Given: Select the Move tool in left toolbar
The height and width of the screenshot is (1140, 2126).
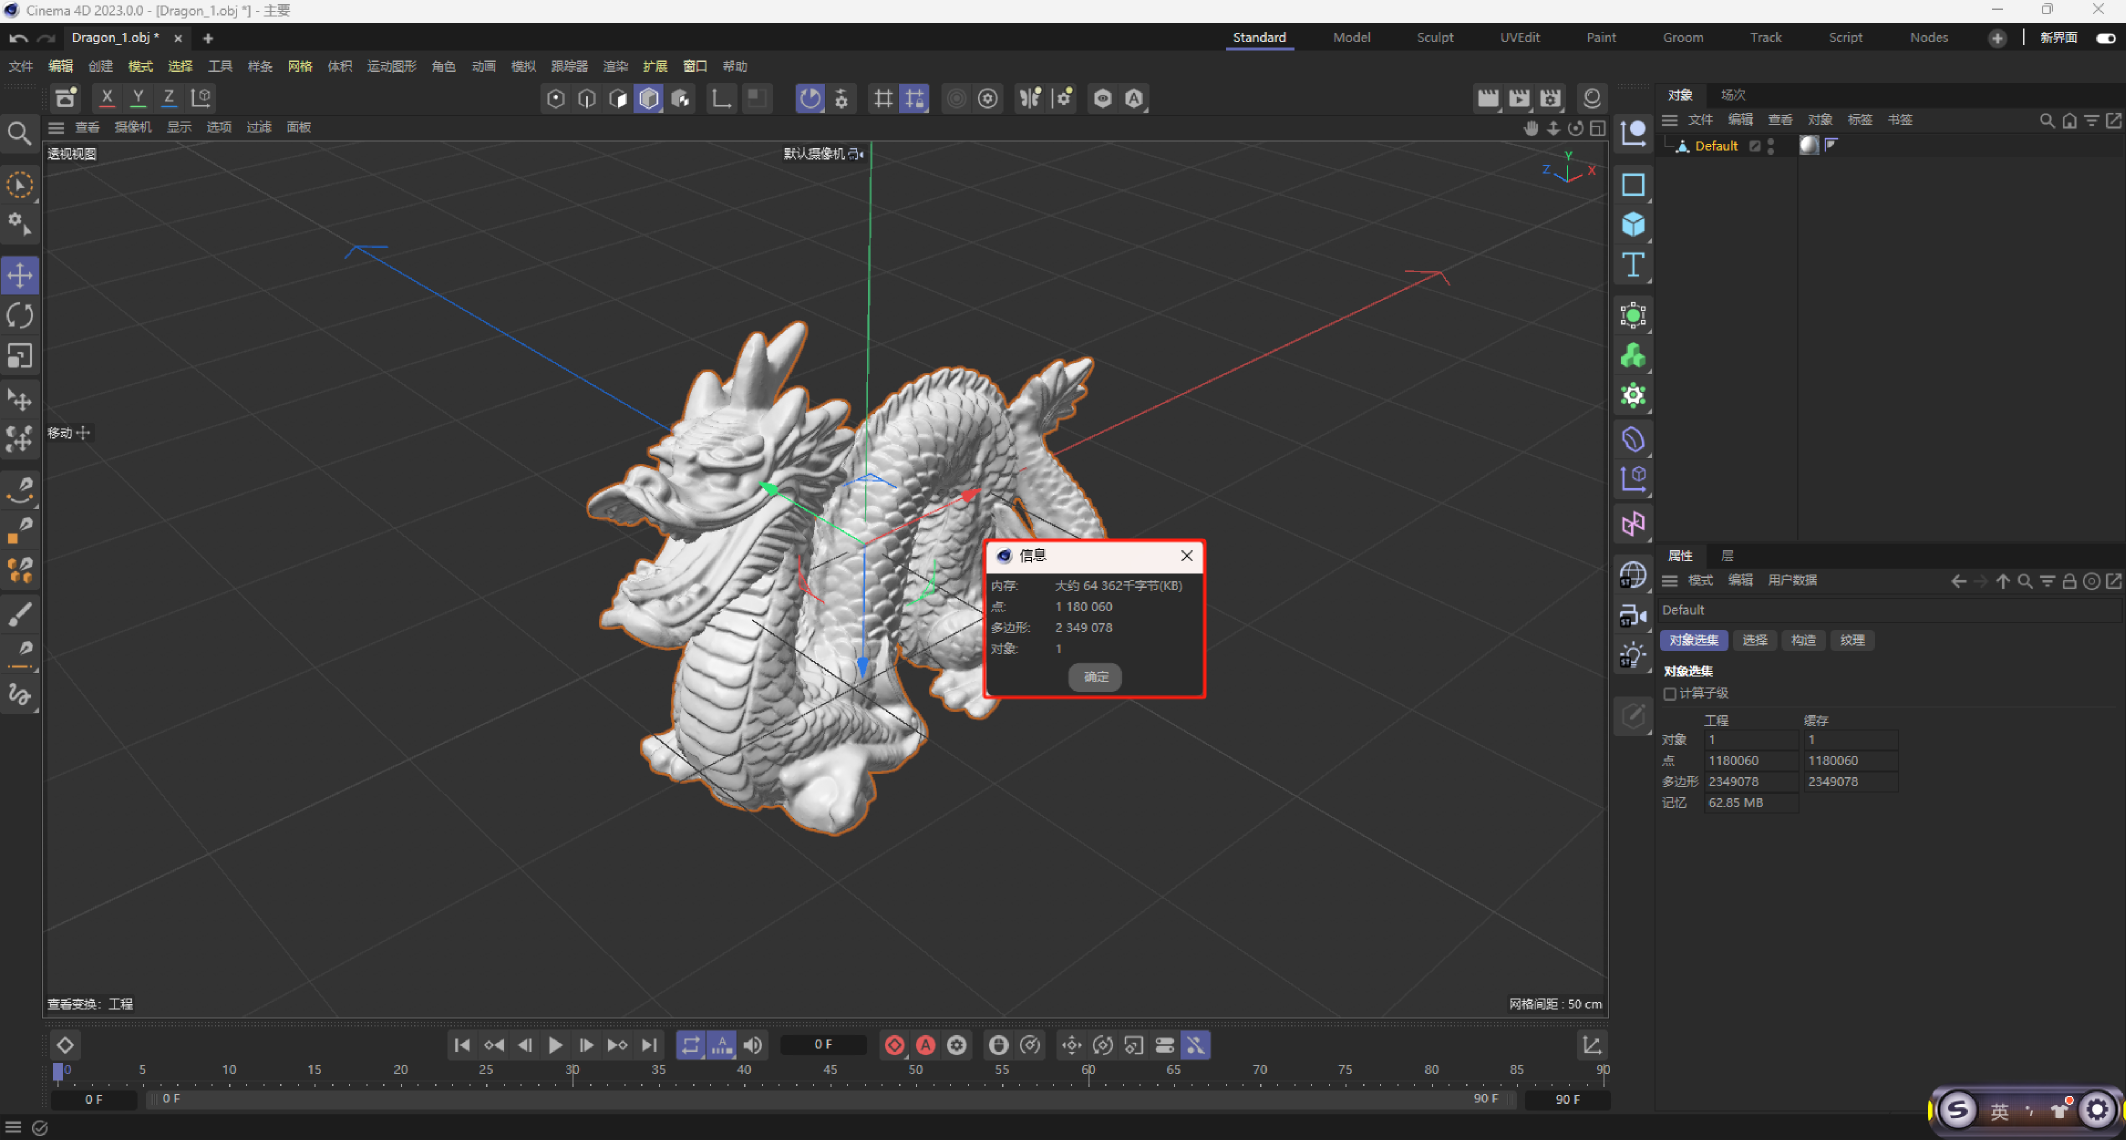Looking at the screenshot, I should (20, 275).
